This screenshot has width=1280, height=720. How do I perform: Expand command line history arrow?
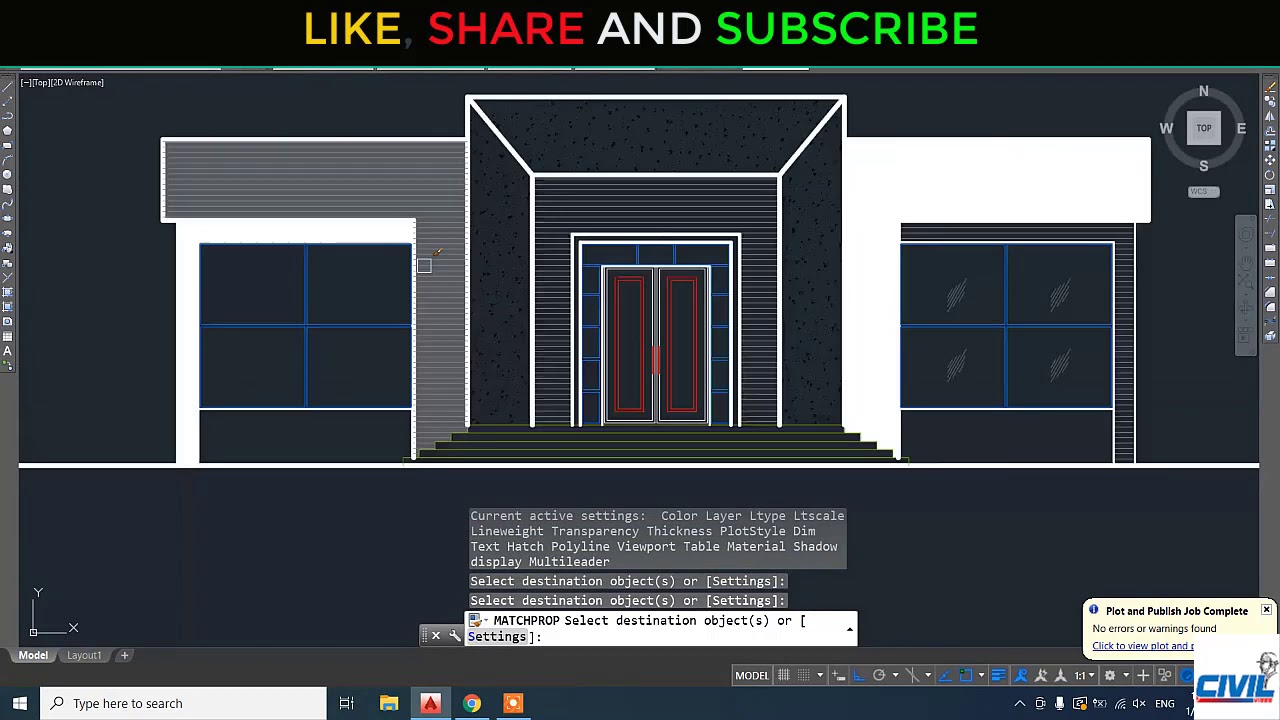(x=850, y=629)
